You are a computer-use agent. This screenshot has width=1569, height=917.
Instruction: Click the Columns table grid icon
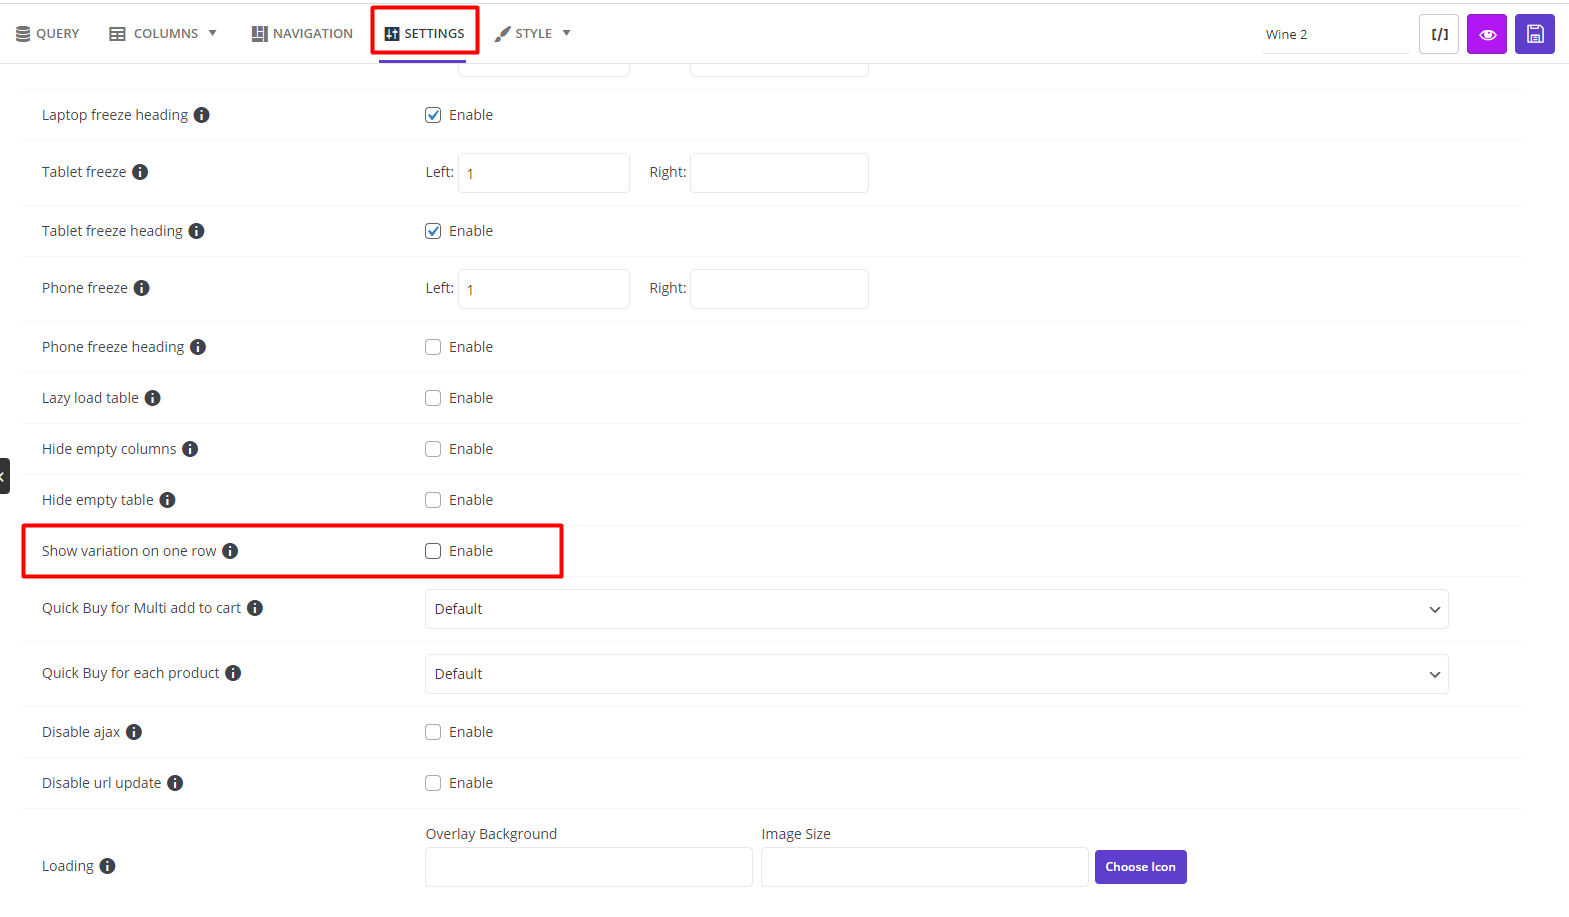click(x=117, y=34)
